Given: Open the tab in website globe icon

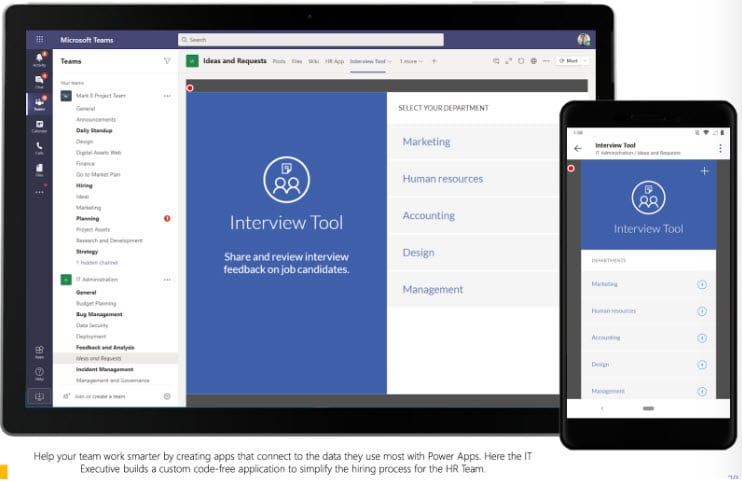Looking at the screenshot, I should coord(534,61).
